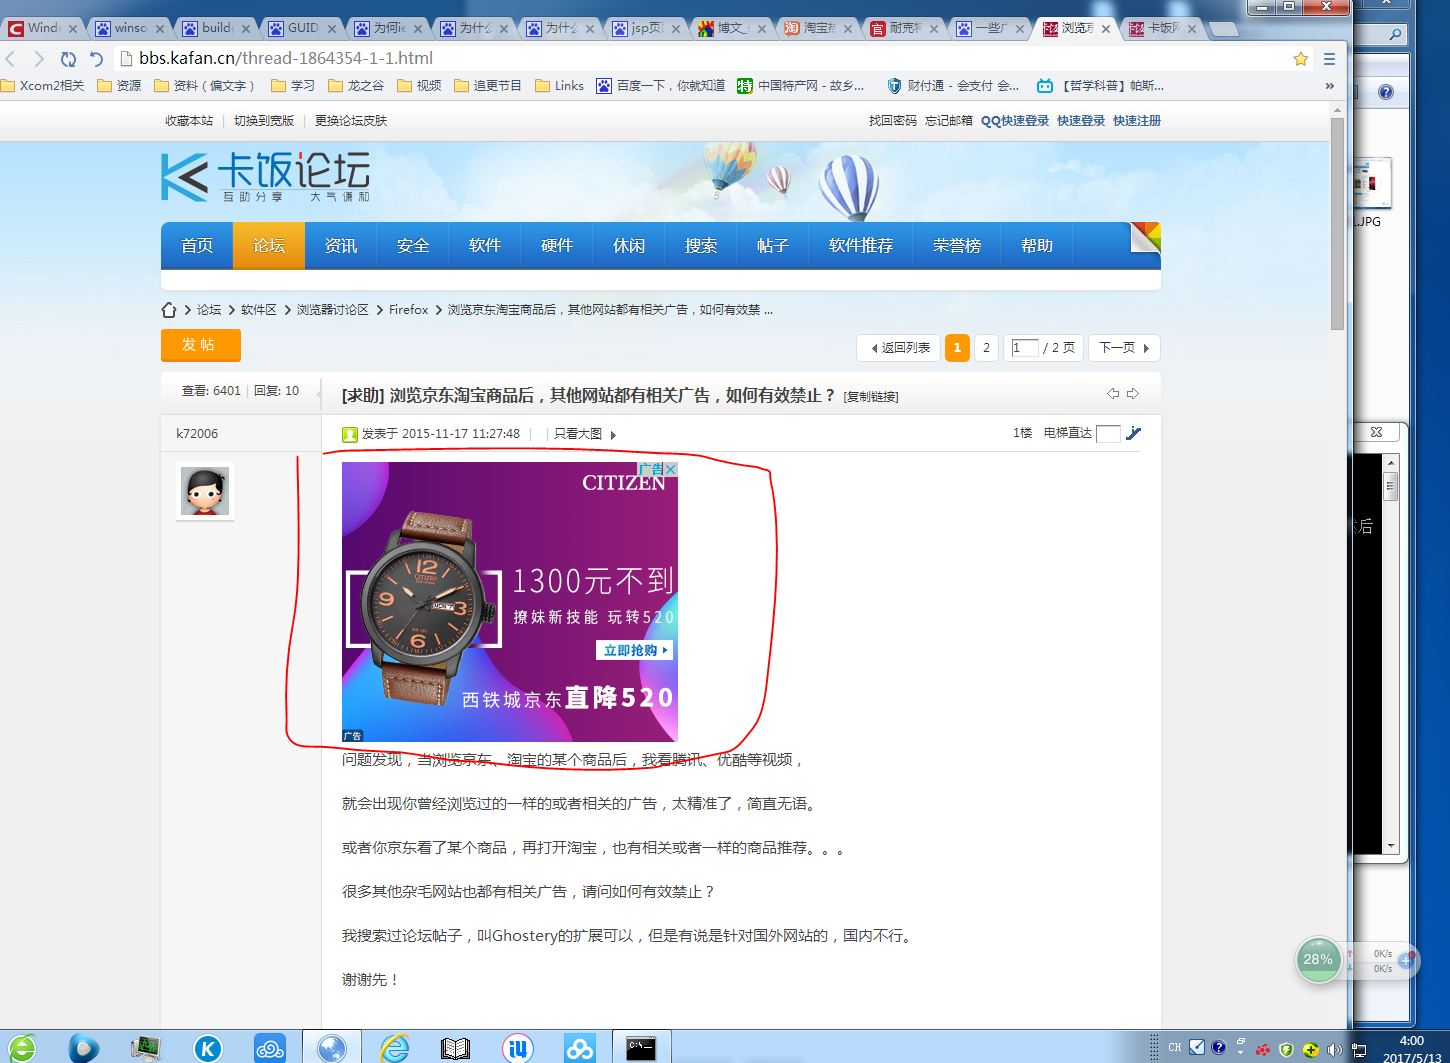Click the 更换论坛皮肤 link

tap(351, 121)
